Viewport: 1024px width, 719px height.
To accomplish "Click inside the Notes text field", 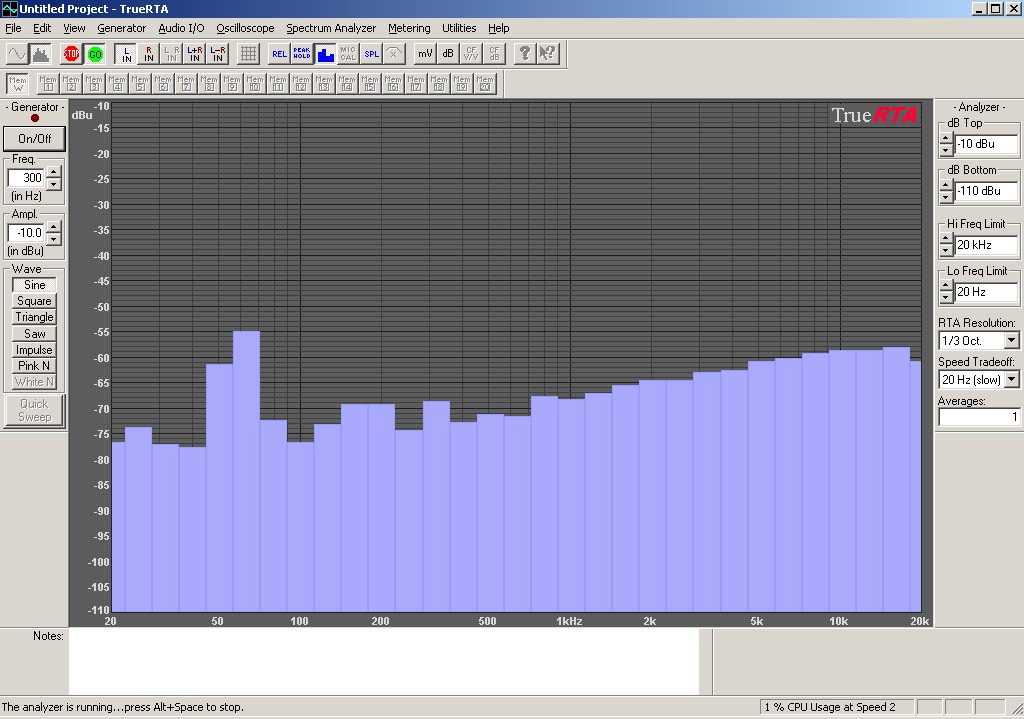I will click(x=383, y=661).
